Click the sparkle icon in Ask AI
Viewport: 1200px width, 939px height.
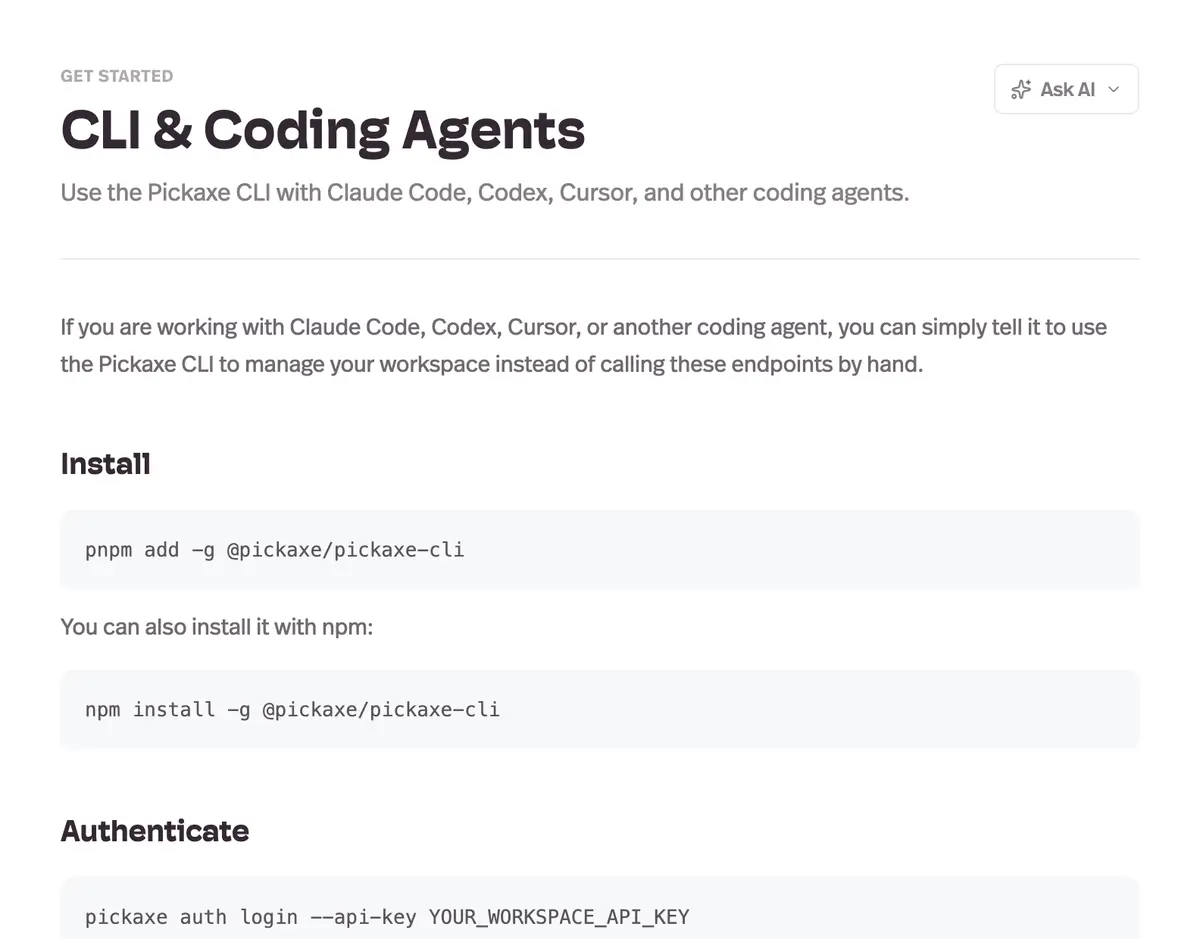click(x=1021, y=89)
